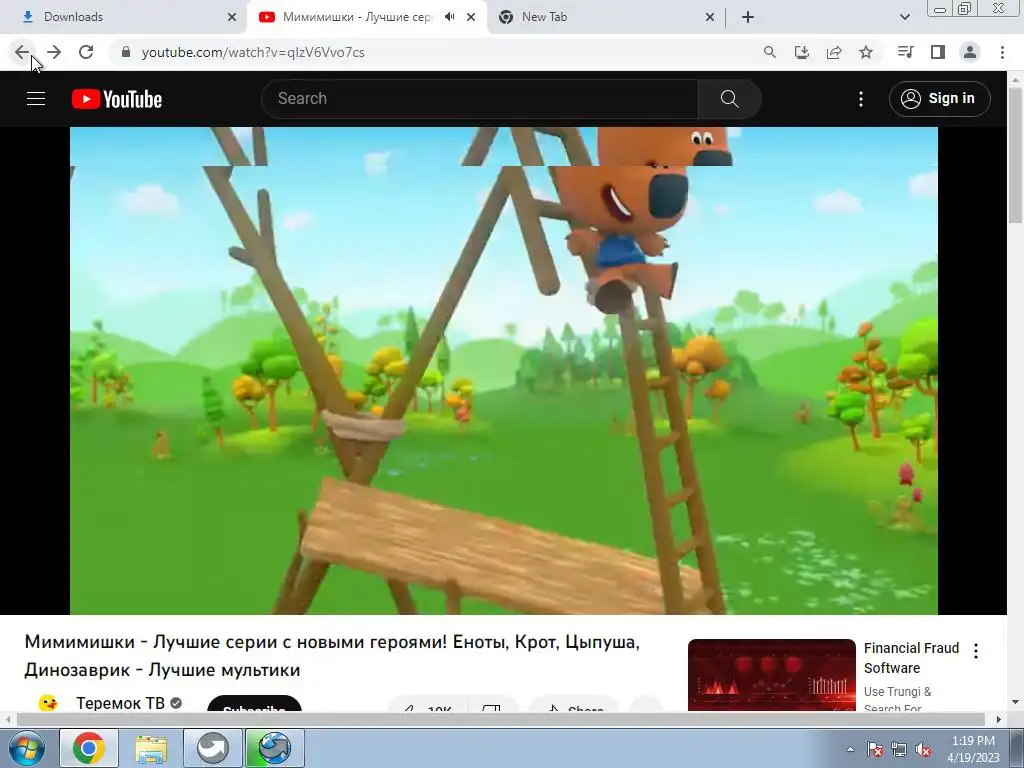Open Chrome from the taskbar
This screenshot has width=1024, height=768.
coord(89,748)
